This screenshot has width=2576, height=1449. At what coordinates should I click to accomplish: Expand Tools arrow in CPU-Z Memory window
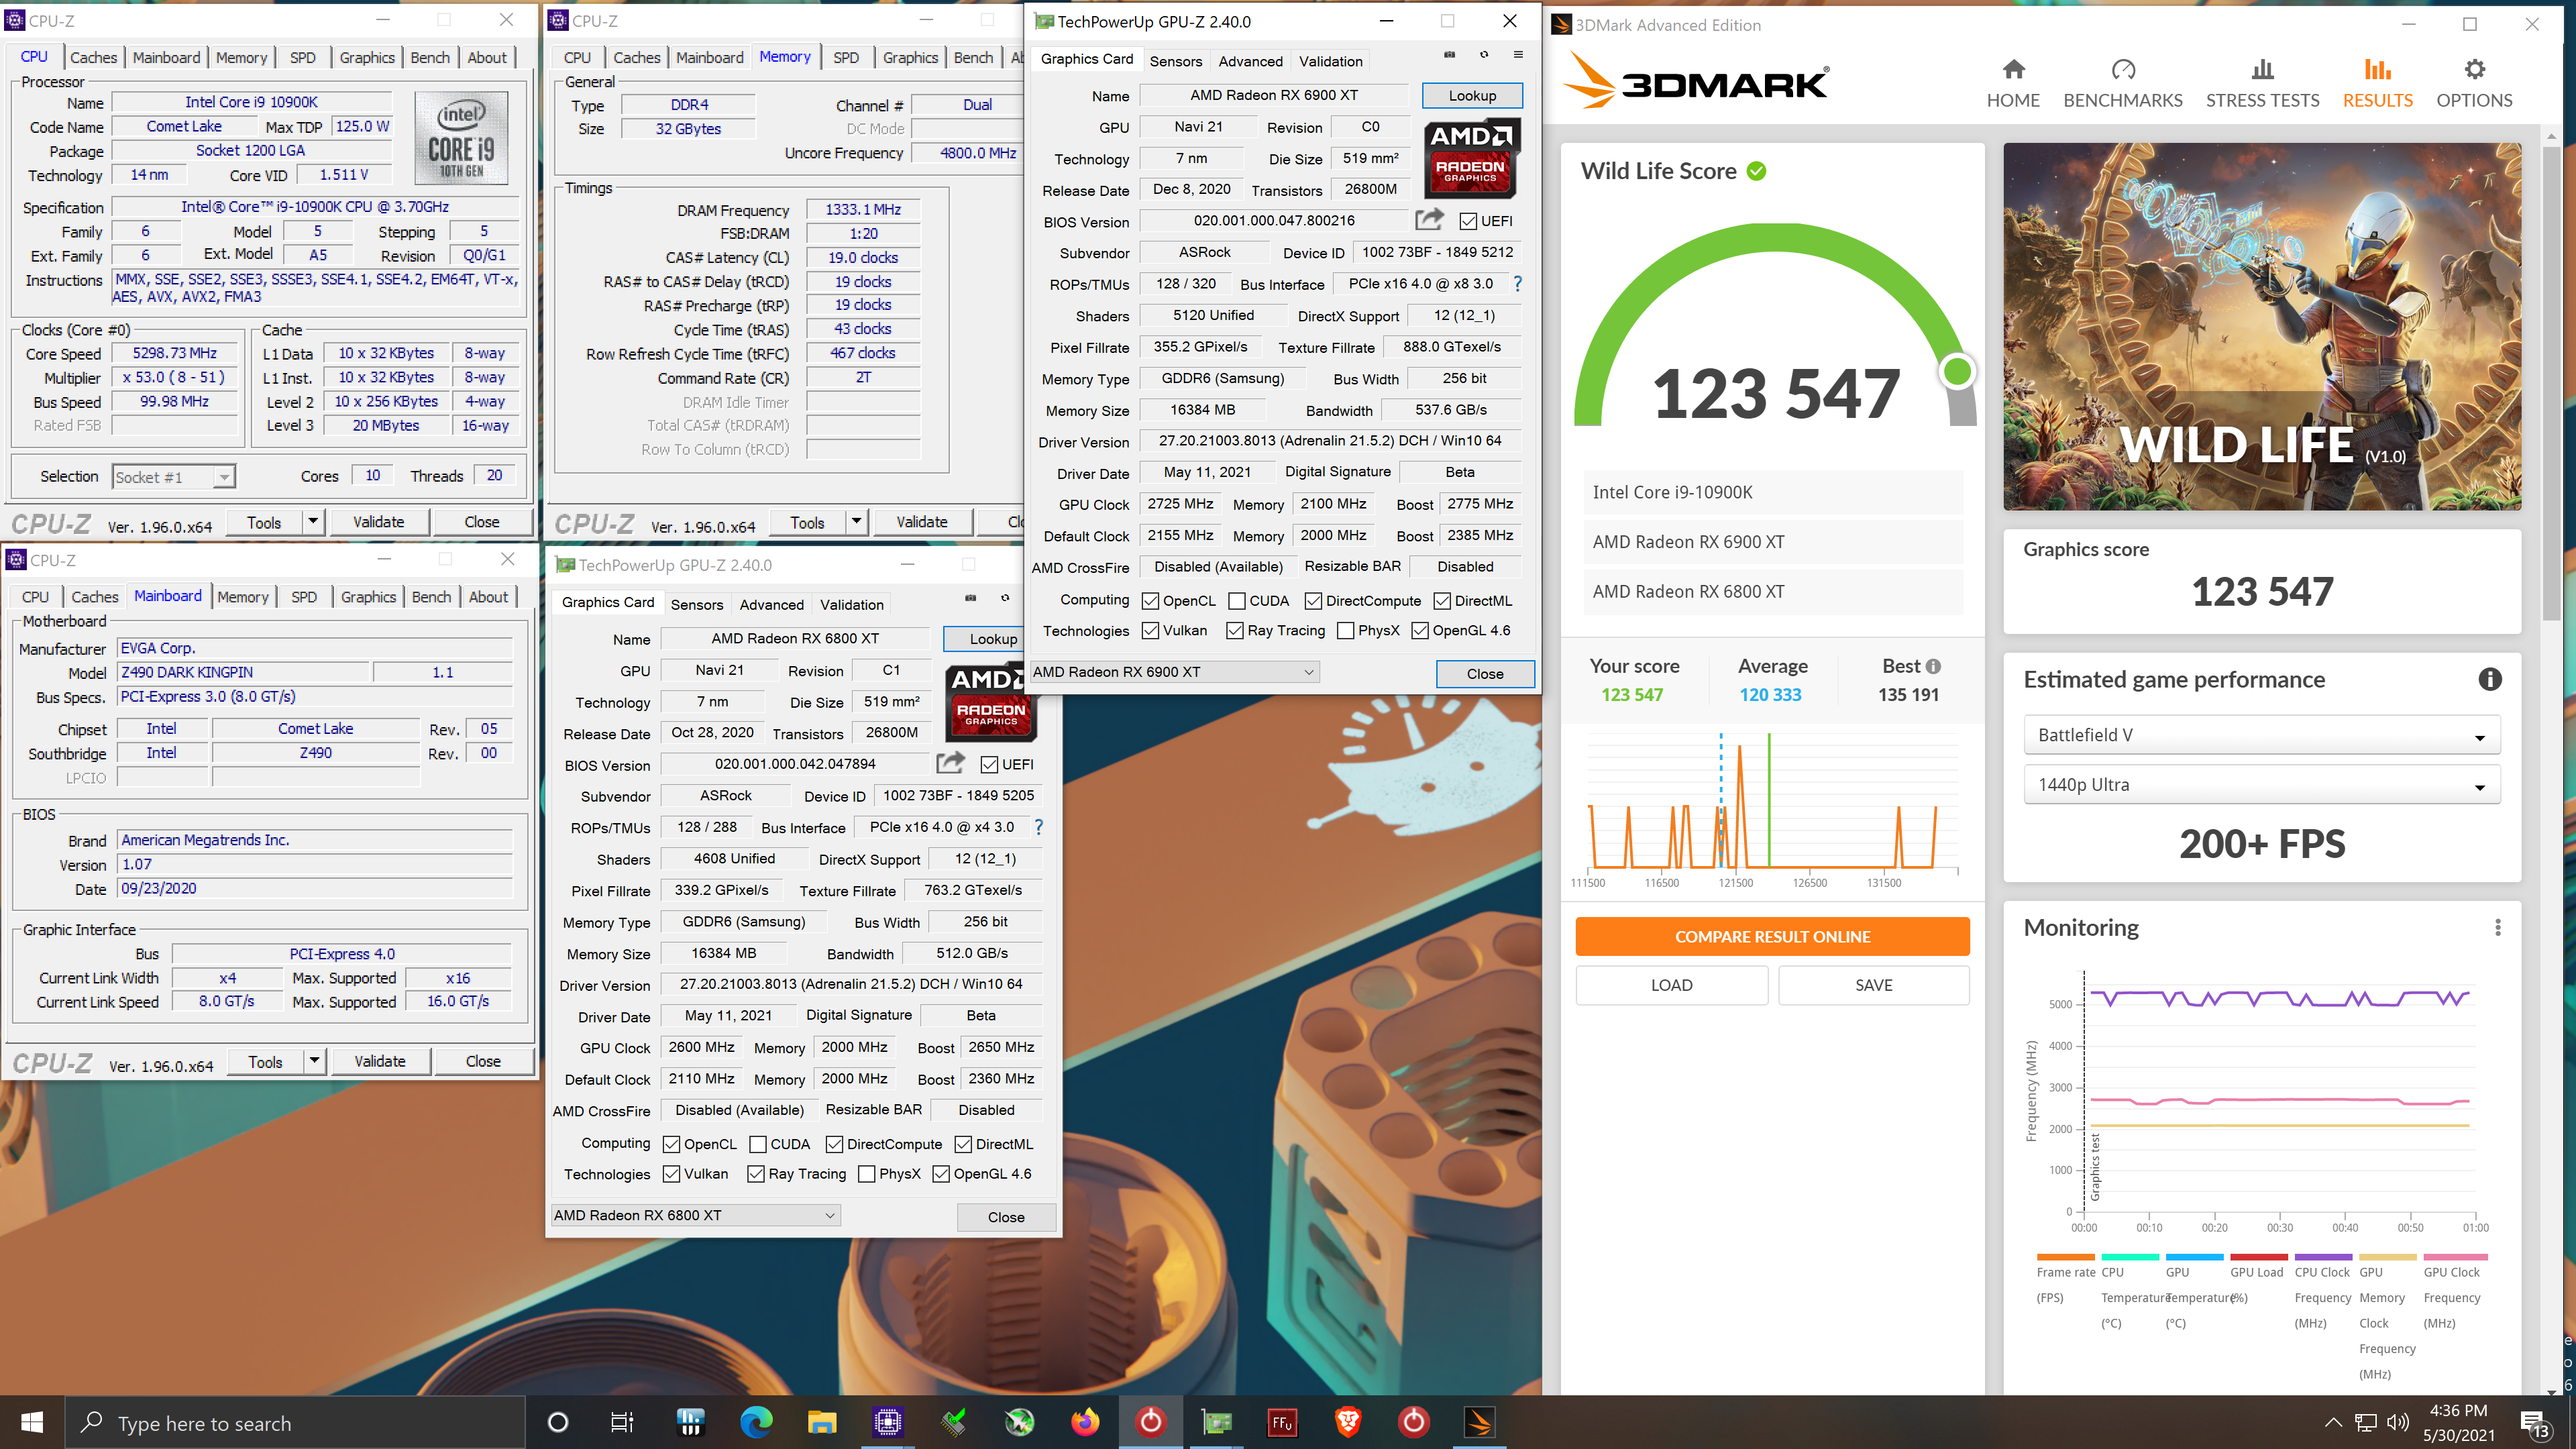856,522
